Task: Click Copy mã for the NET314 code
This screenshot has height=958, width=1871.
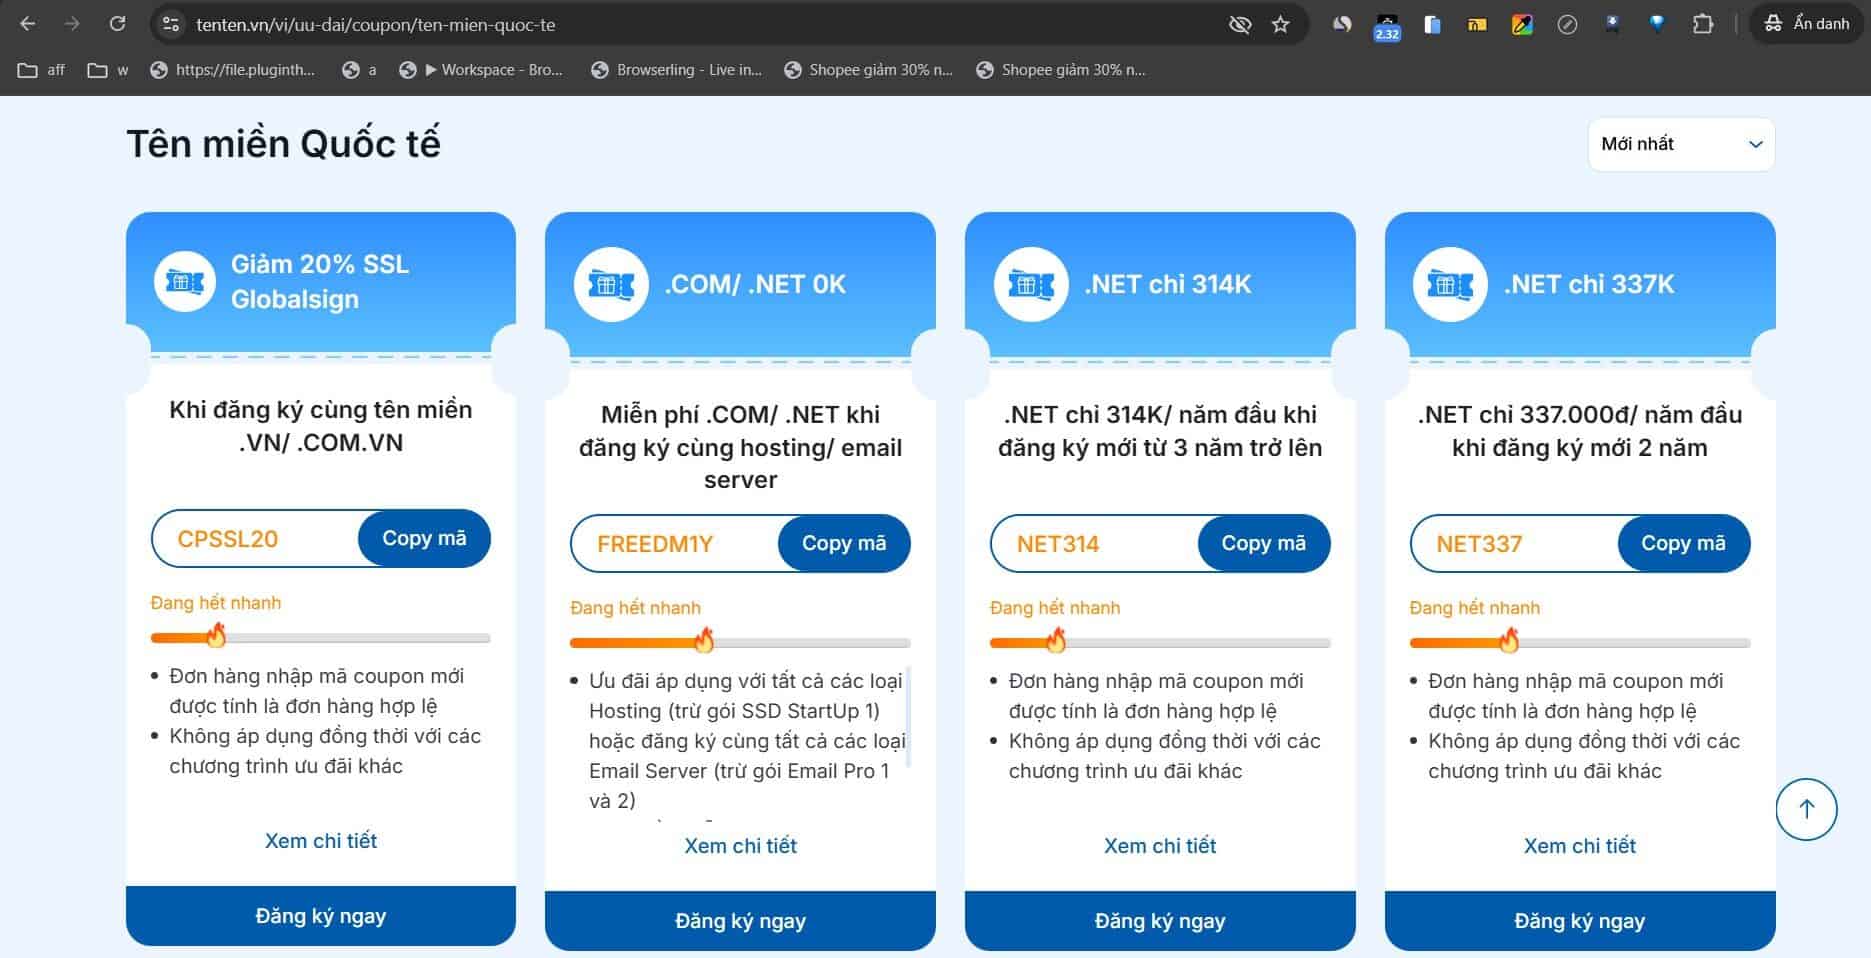Action: tap(1263, 543)
